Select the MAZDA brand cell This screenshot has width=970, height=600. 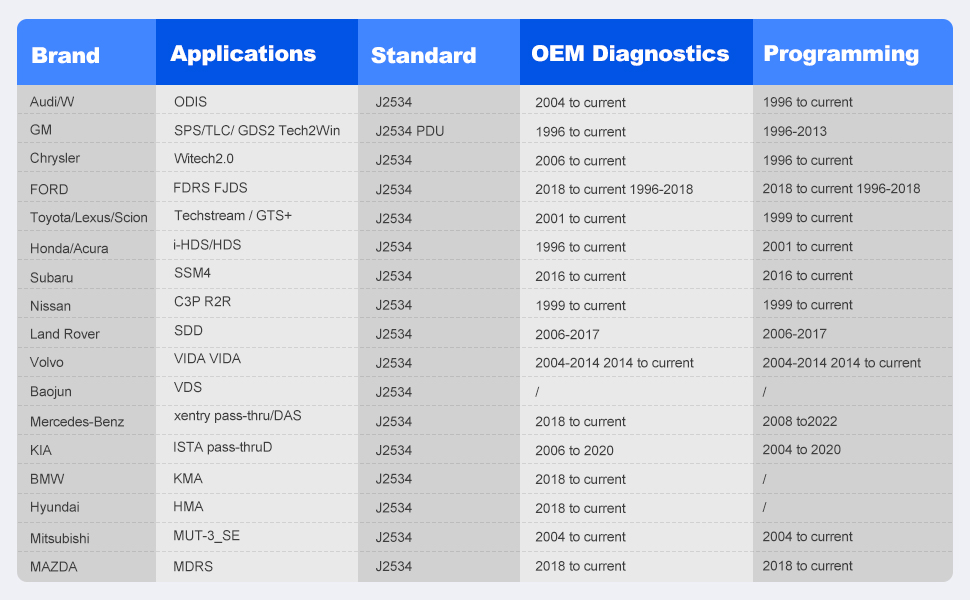click(55, 567)
